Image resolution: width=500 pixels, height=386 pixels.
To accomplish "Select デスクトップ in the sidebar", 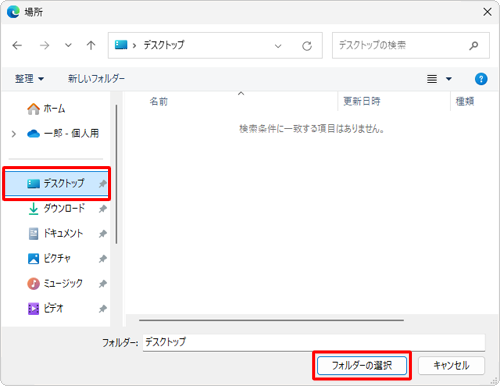I will coord(56,183).
